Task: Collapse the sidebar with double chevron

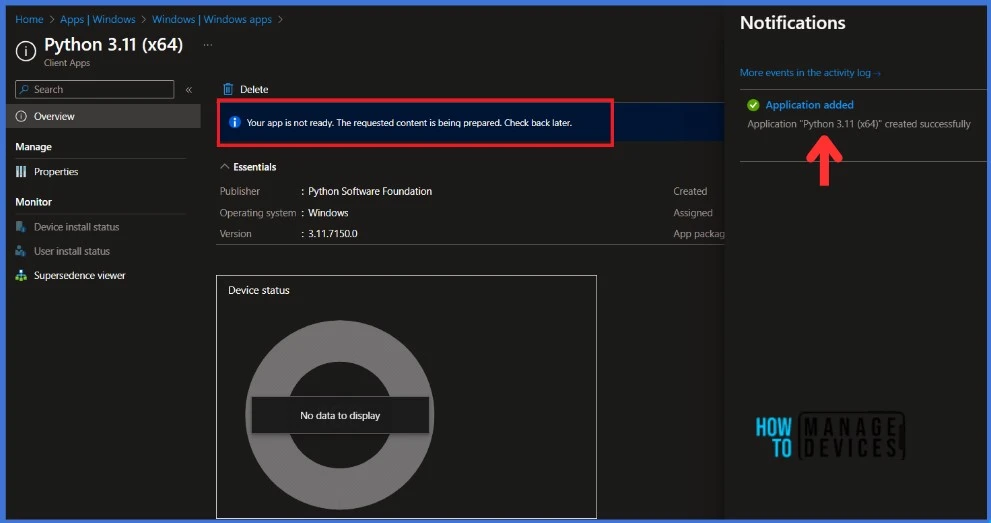Action: click(x=188, y=90)
